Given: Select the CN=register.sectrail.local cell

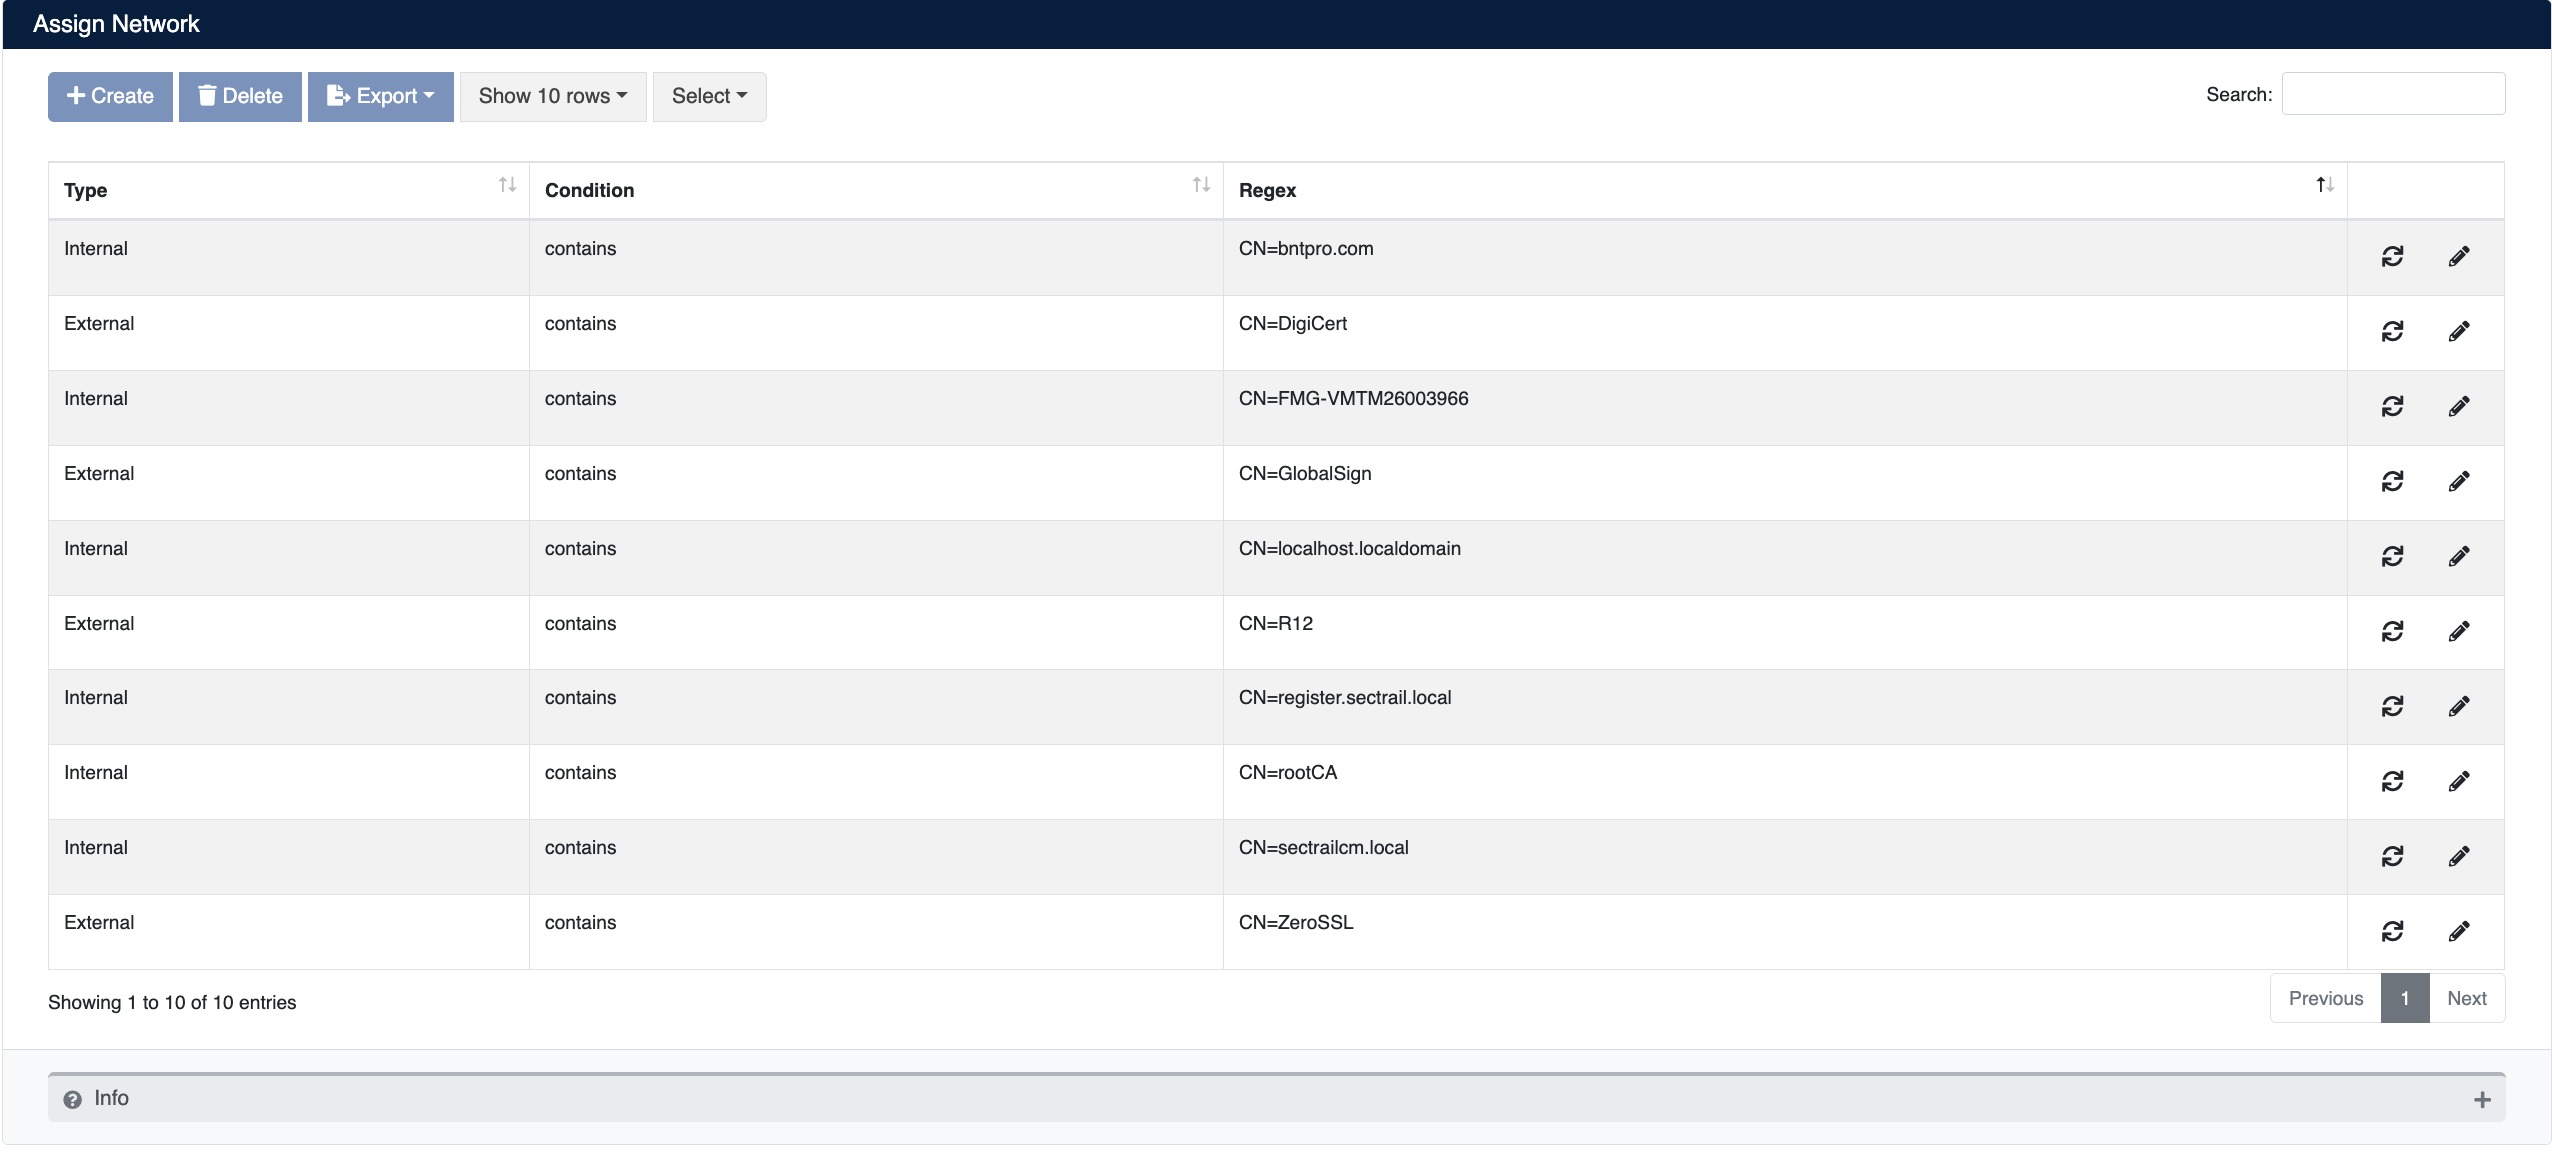Looking at the screenshot, I should pyautogui.click(x=1785, y=707).
